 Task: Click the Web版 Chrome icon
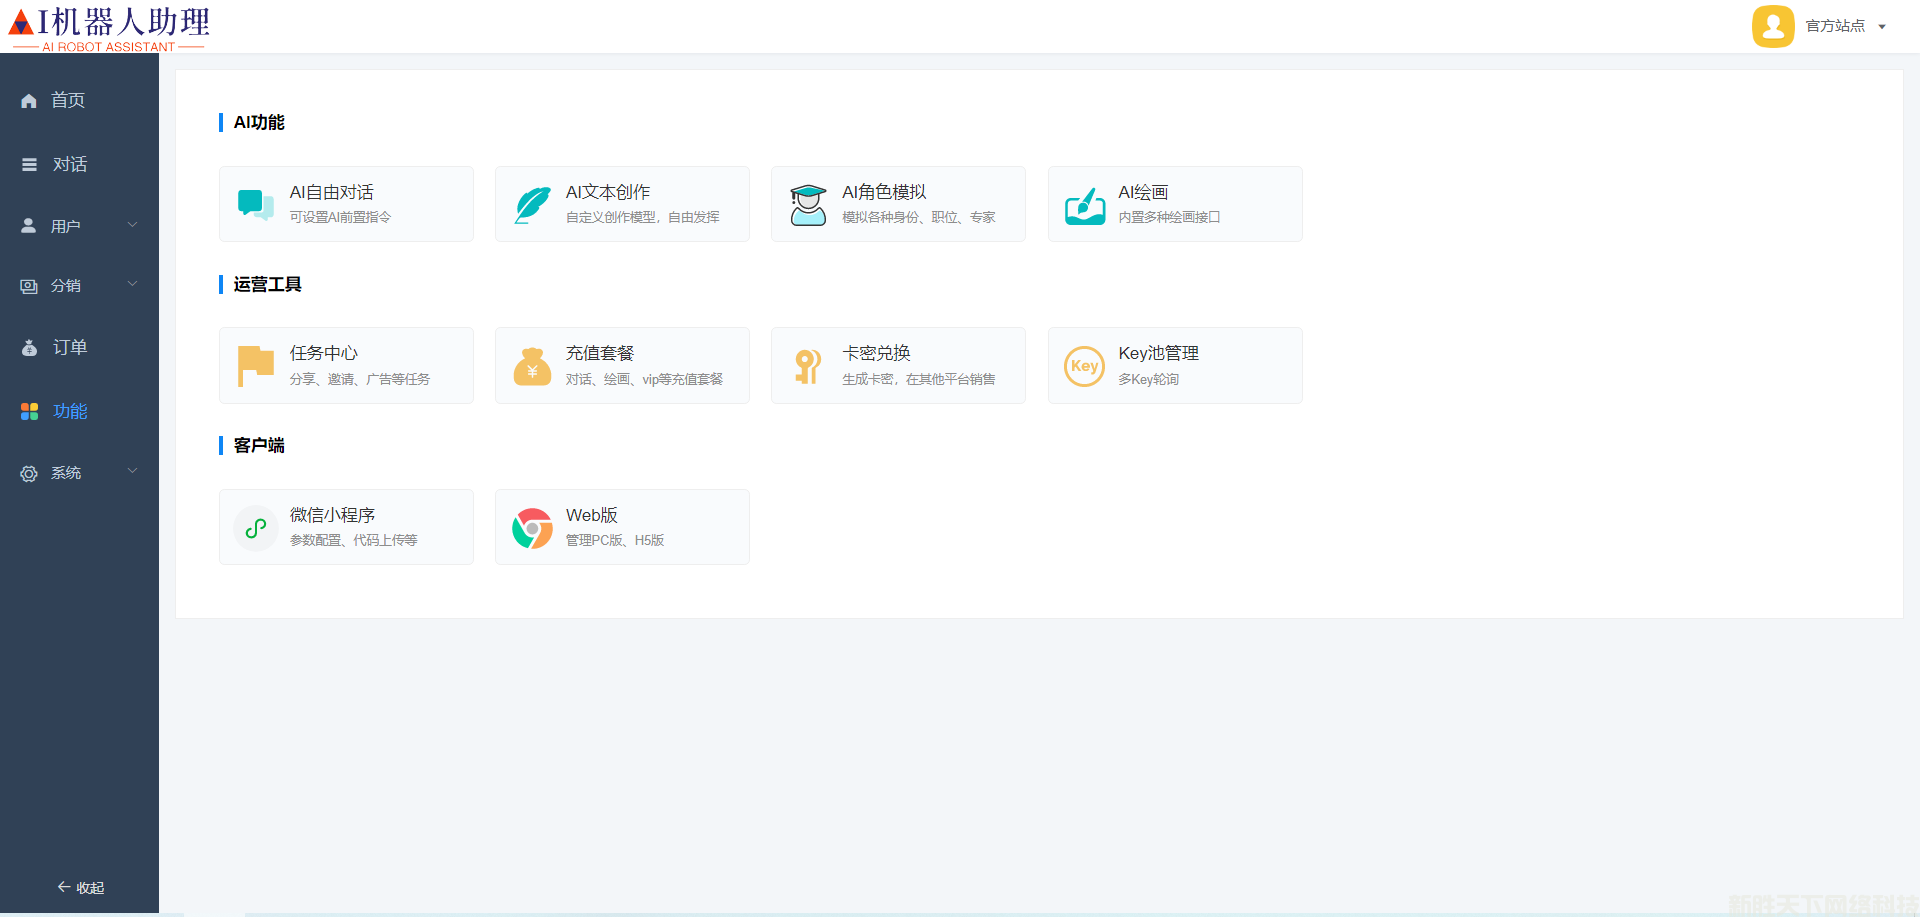[532, 528]
